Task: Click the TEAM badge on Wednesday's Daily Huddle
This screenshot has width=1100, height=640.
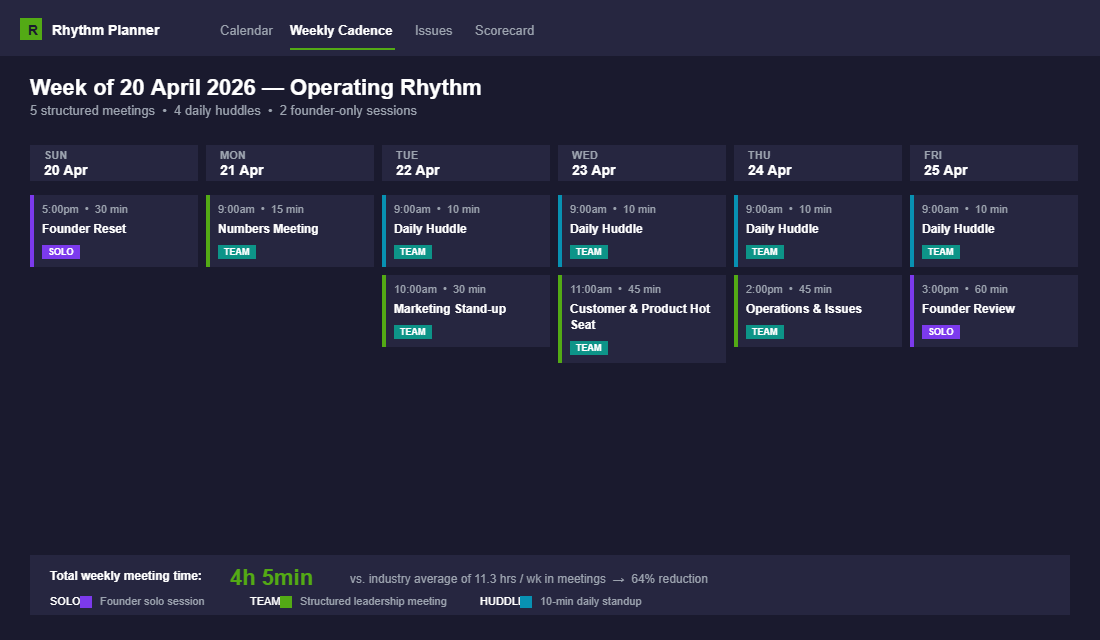Action: [x=588, y=252]
